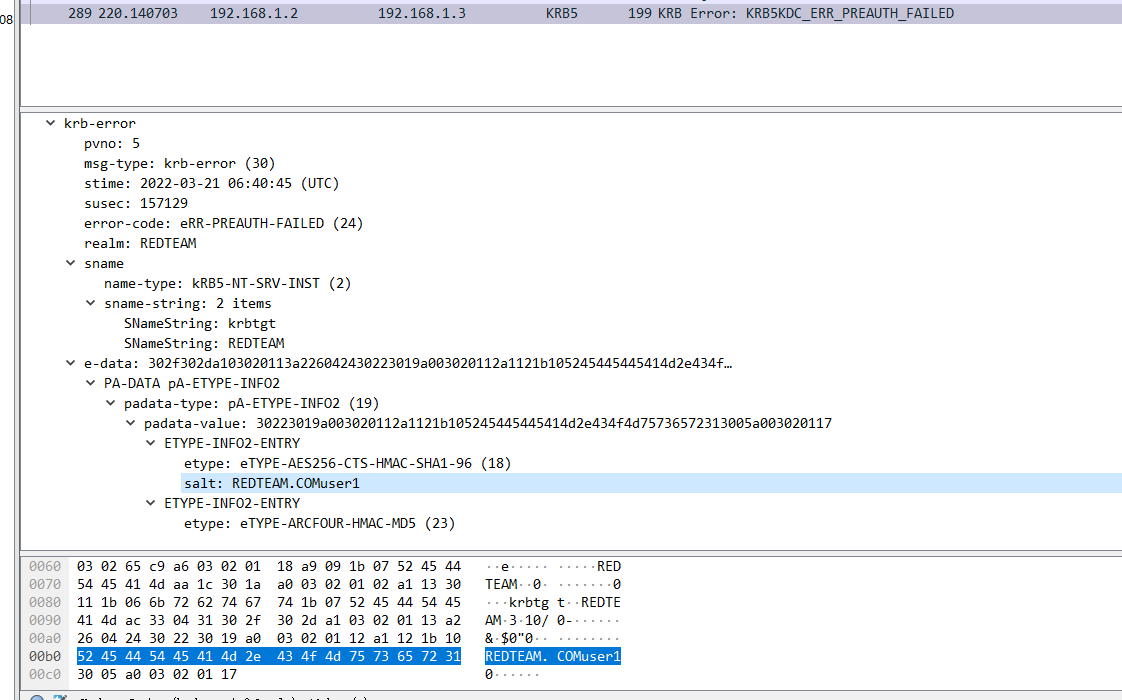Collapse first ETYPE-INFO2-ENTRY with AES256 etype
Screen dimensions: 1122x700
pyautogui.click(x=150, y=444)
